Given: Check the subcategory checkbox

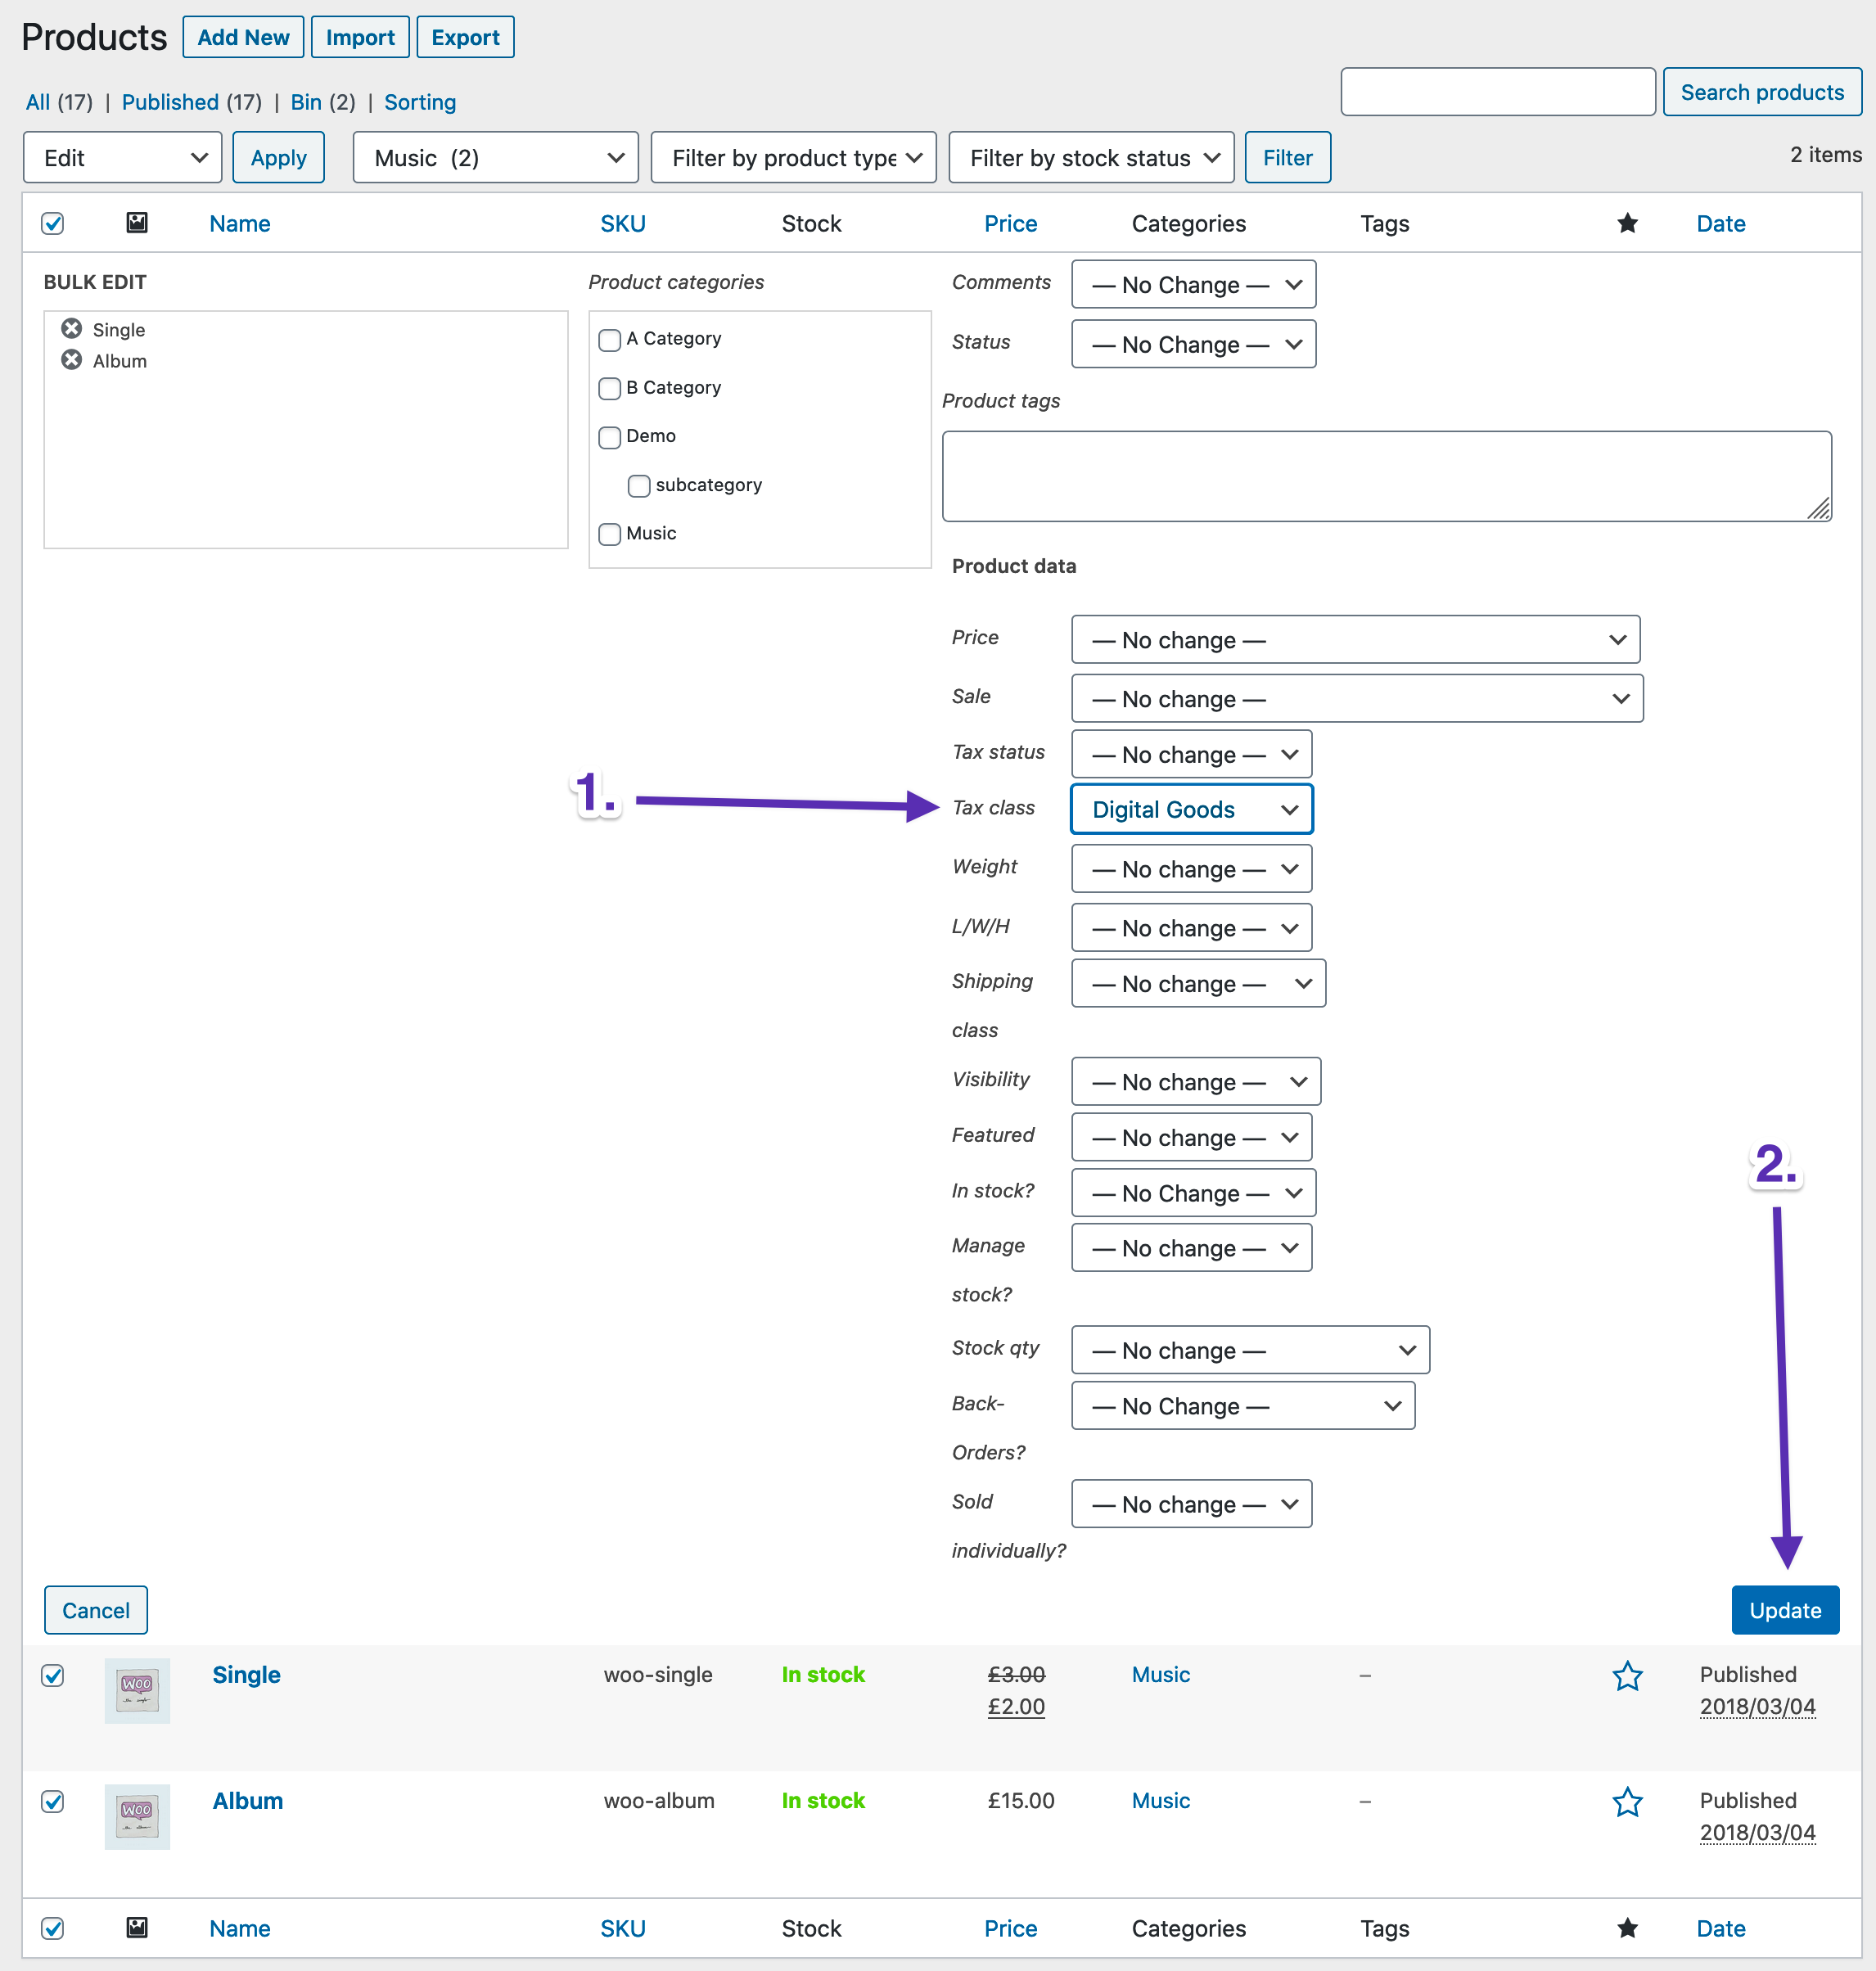Looking at the screenshot, I should click(639, 486).
